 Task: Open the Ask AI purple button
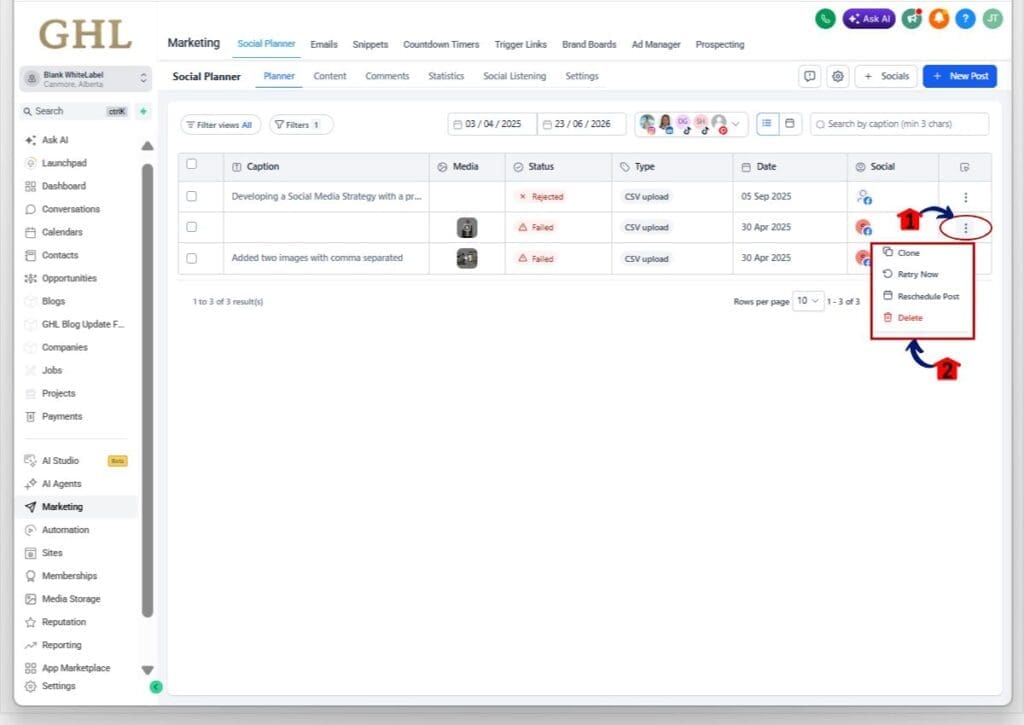coord(869,19)
